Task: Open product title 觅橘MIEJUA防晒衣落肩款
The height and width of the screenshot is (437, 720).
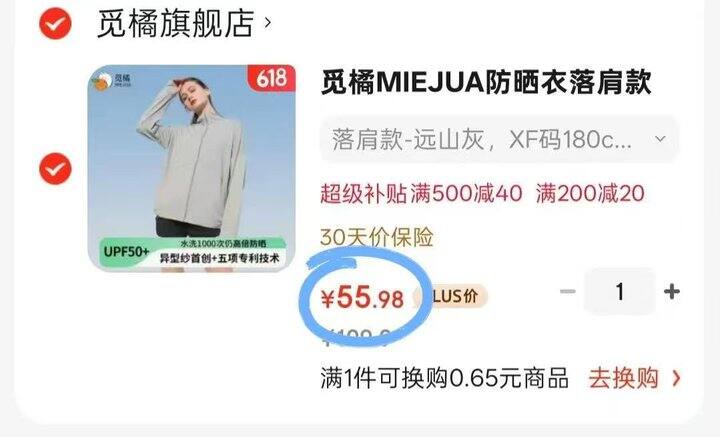Action: click(486, 83)
